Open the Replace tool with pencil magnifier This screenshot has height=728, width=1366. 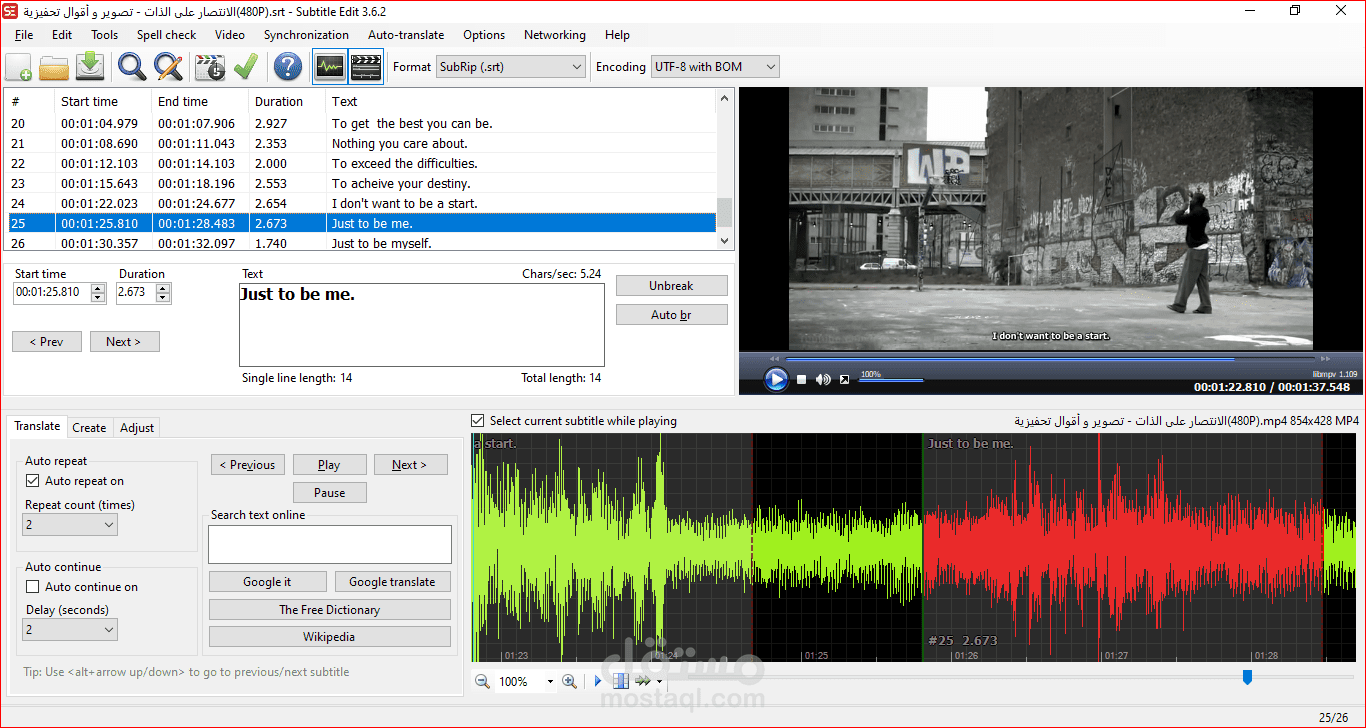168,67
